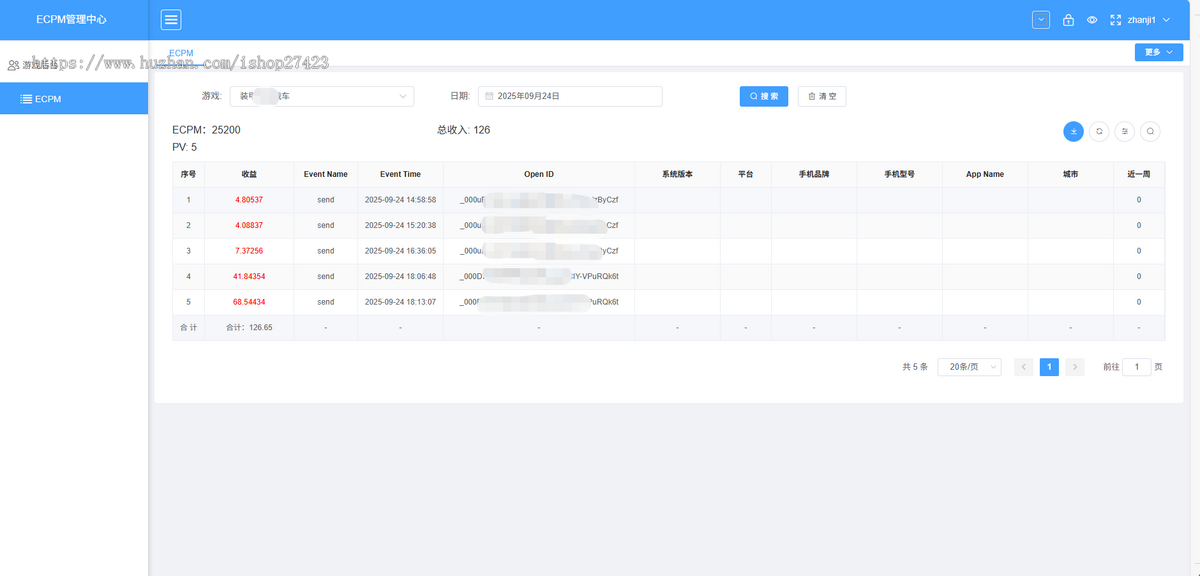Click the 序号 column header
Viewport: 1200px width, 576px height.
[188, 174]
